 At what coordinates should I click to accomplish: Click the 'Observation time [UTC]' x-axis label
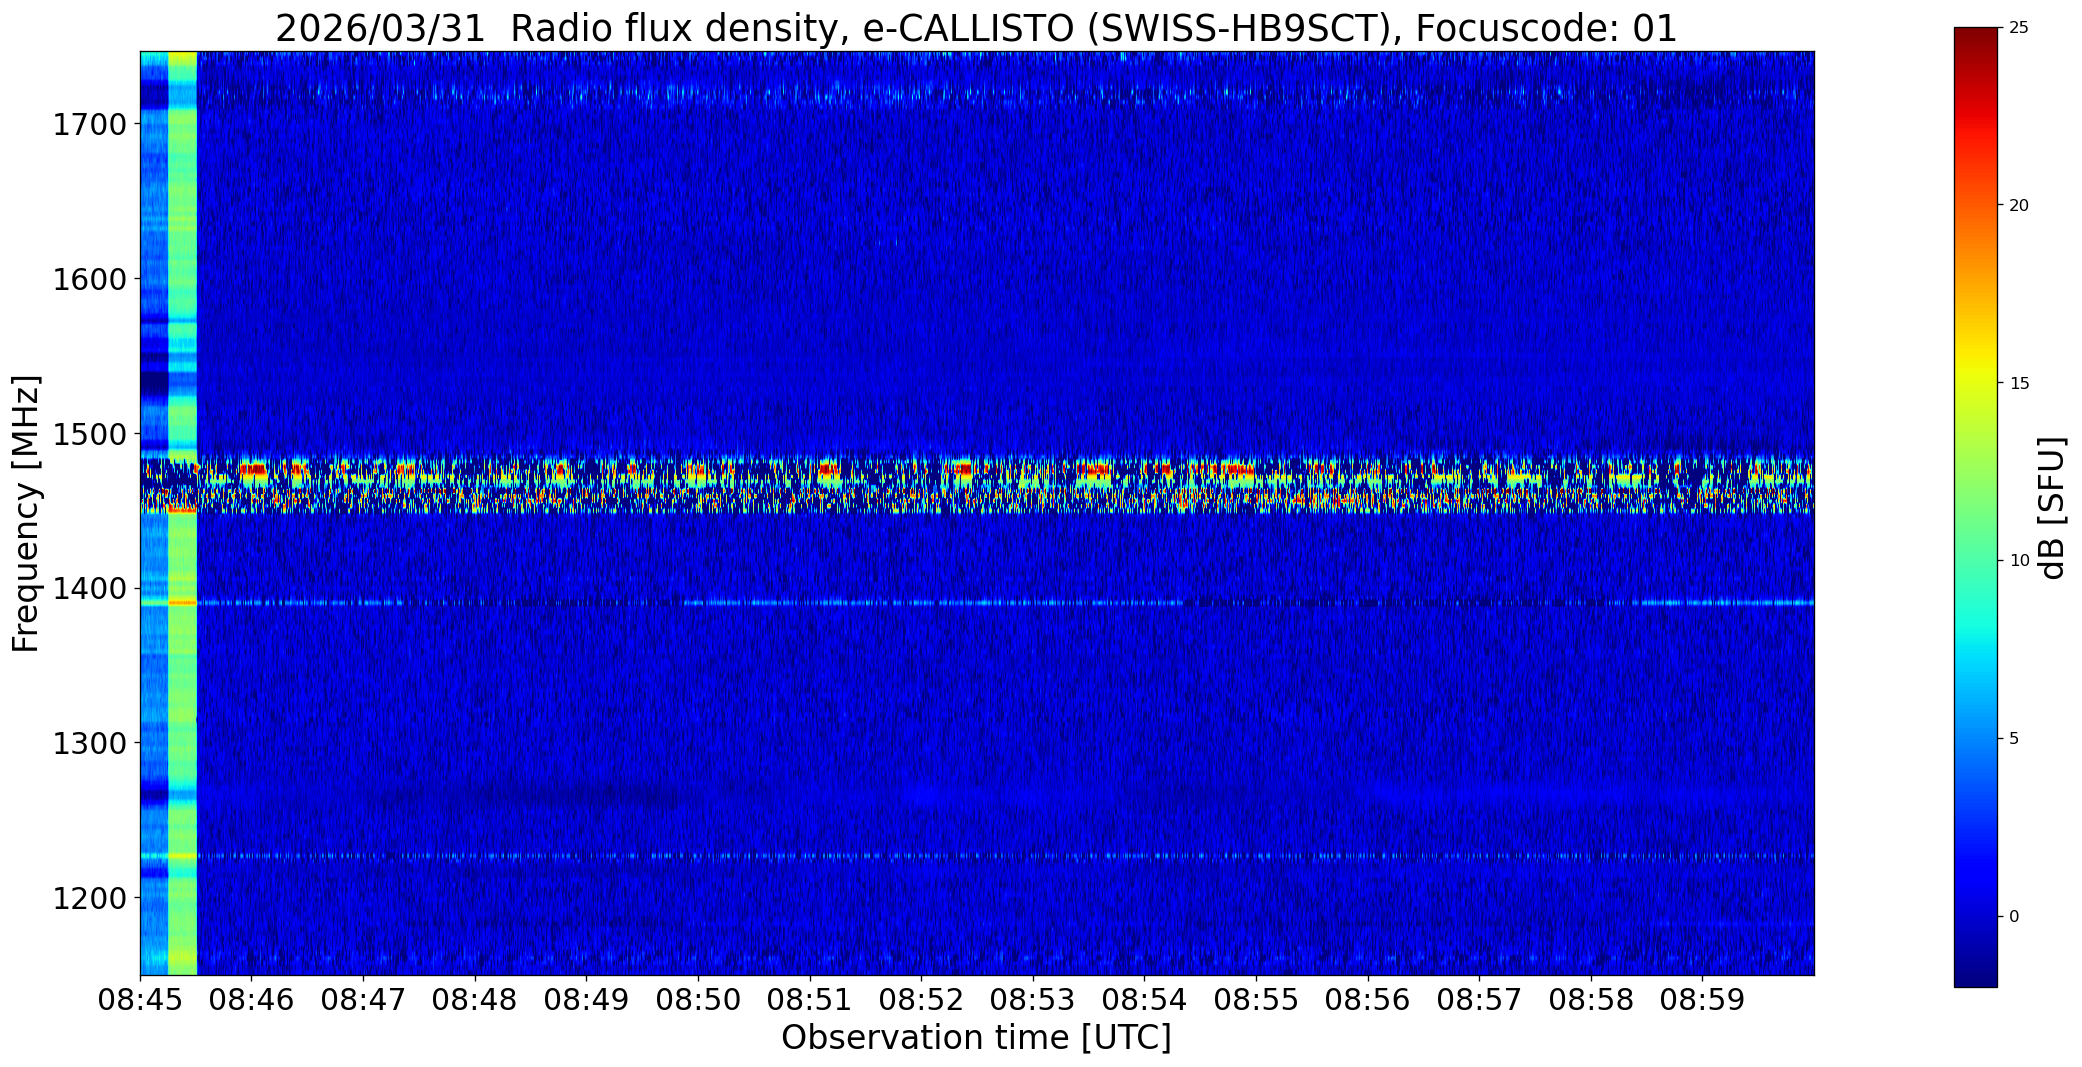click(x=976, y=1038)
